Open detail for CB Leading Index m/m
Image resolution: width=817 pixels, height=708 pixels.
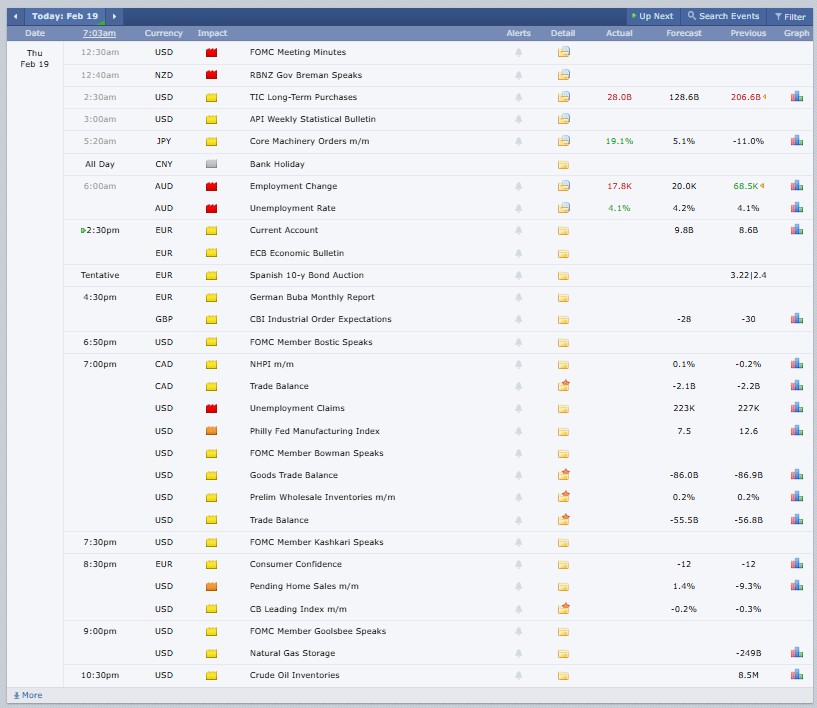tap(564, 609)
